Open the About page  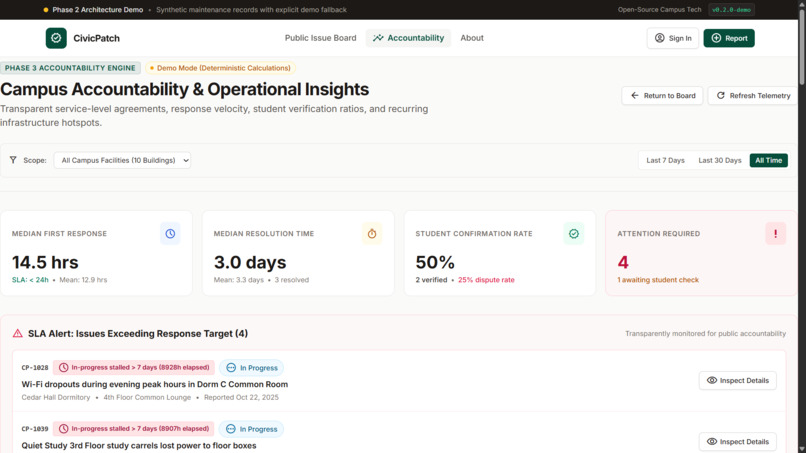pyautogui.click(x=472, y=38)
